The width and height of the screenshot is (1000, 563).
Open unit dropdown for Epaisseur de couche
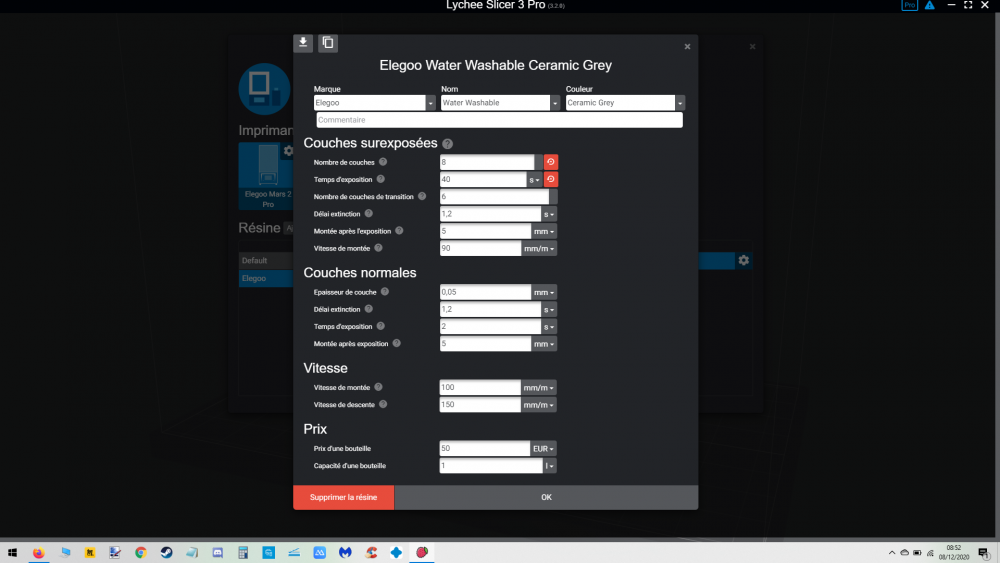click(544, 293)
